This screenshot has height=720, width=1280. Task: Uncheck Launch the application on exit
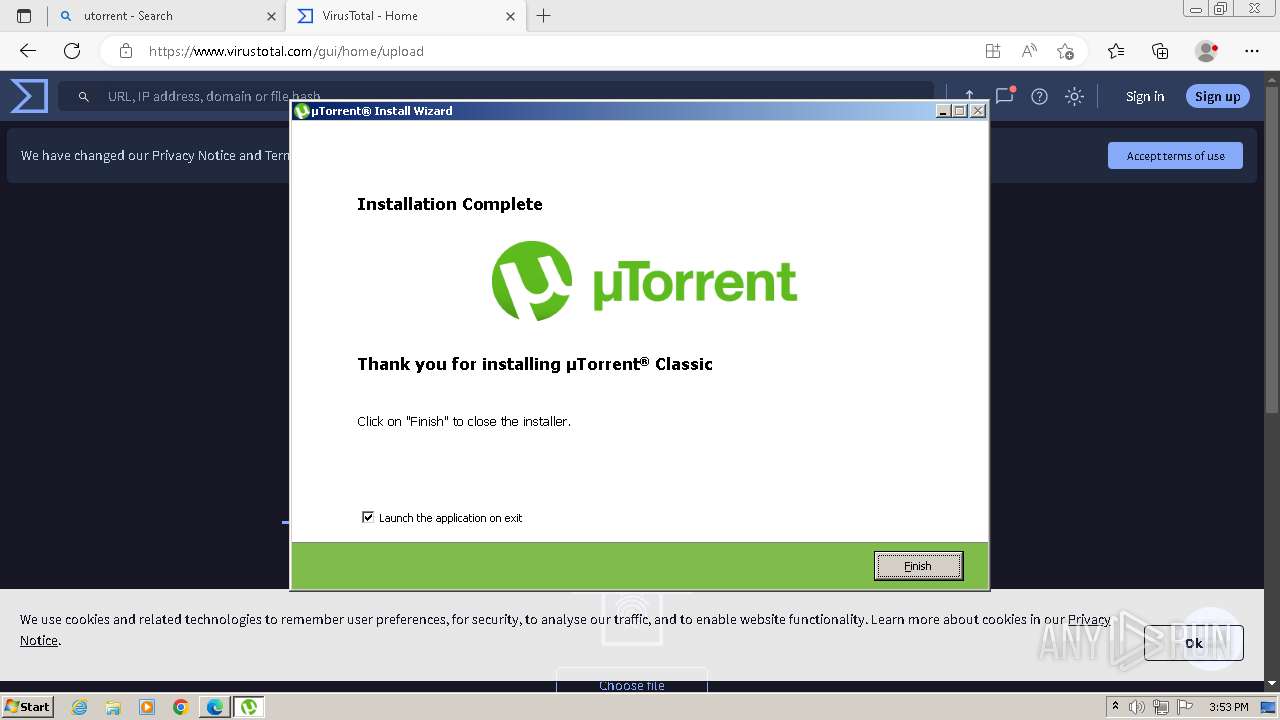tap(368, 517)
